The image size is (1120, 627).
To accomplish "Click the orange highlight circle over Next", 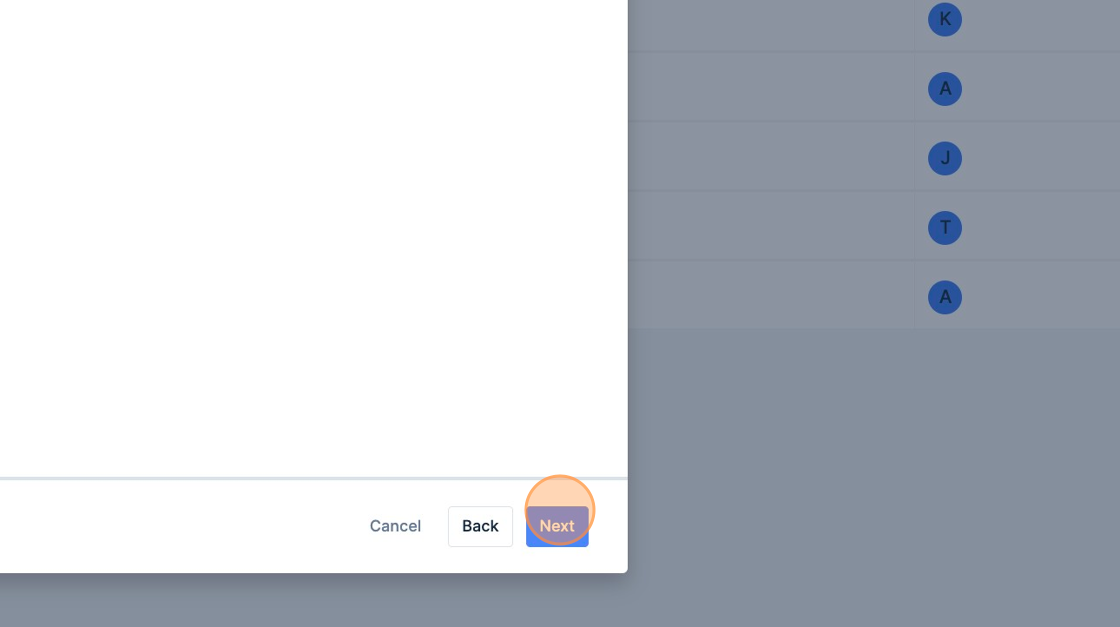I will click(560, 510).
